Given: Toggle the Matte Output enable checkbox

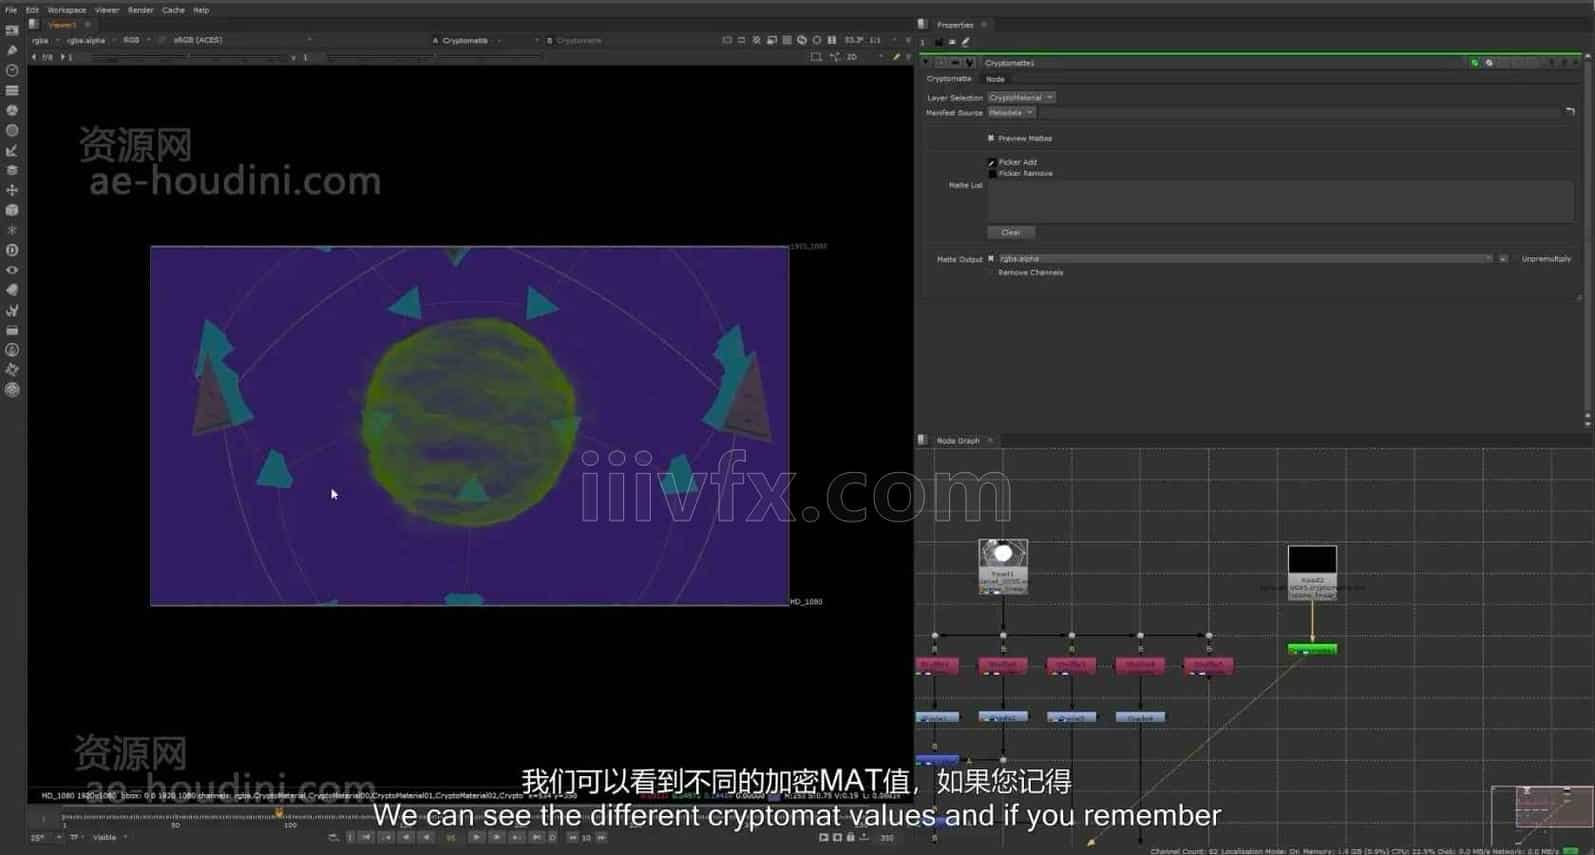Looking at the screenshot, I should point(991,259).
